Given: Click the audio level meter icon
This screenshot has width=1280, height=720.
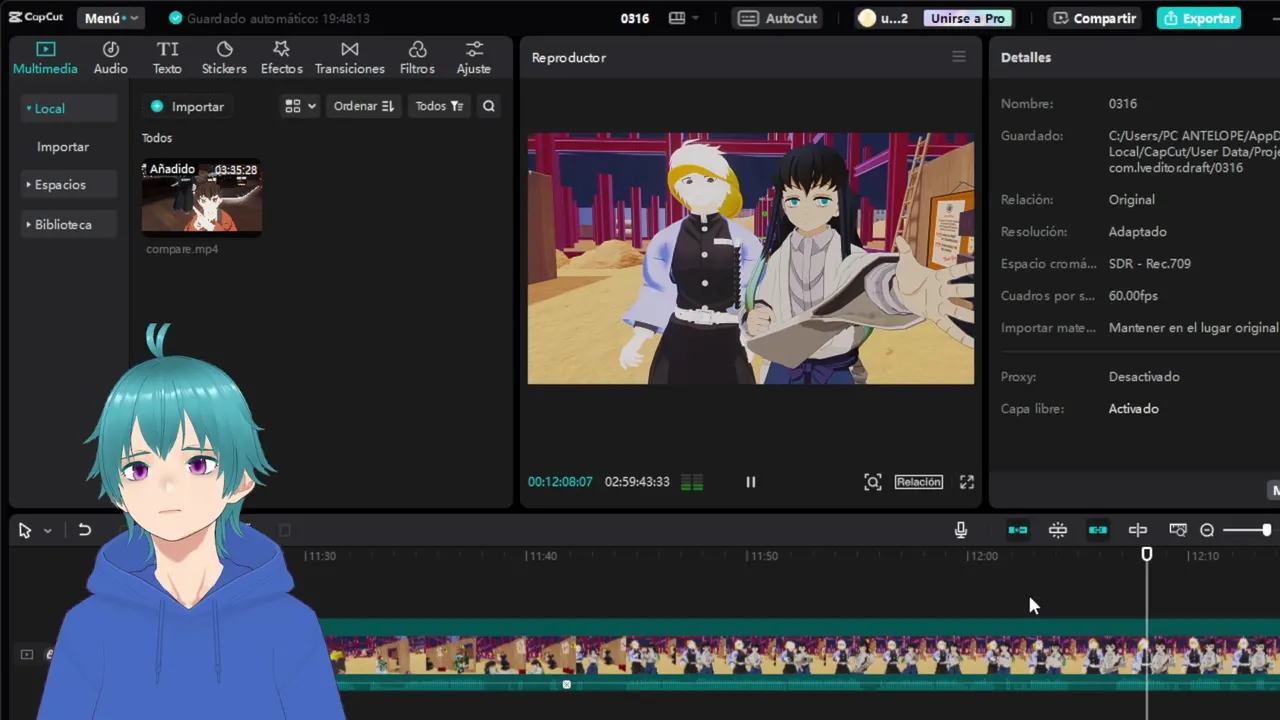Looking at the screenshot, I should (692, 482).
